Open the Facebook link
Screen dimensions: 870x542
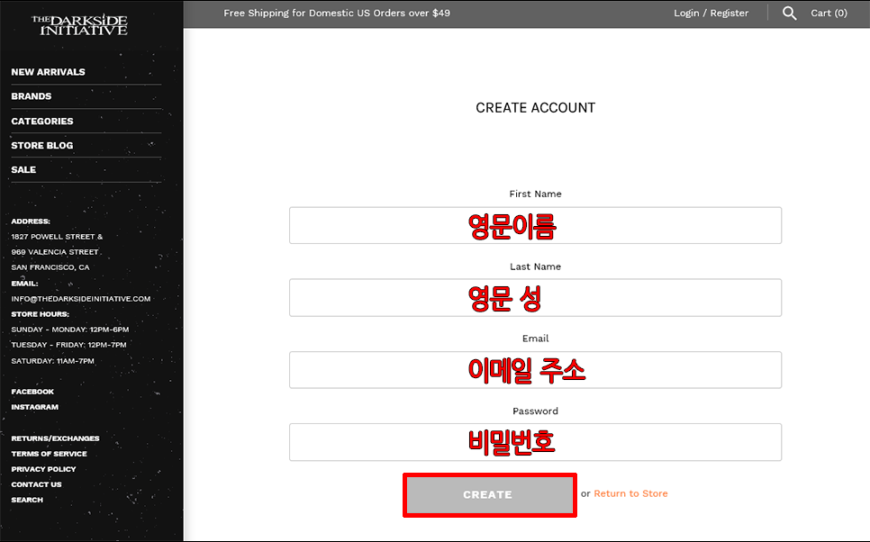(32, 392)
